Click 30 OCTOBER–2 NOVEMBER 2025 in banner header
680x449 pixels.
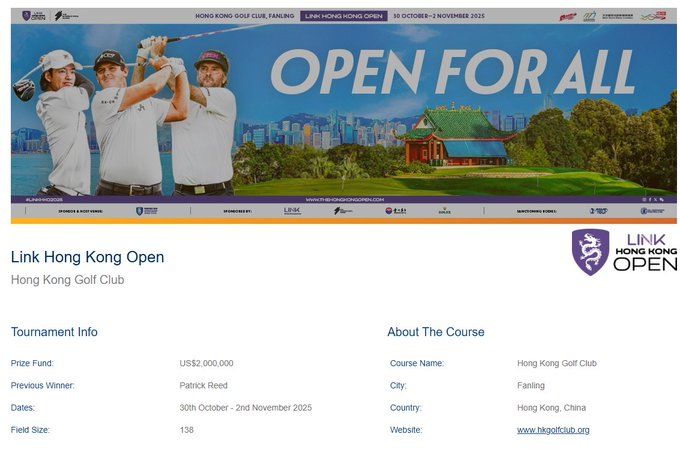tap(439, 16)
